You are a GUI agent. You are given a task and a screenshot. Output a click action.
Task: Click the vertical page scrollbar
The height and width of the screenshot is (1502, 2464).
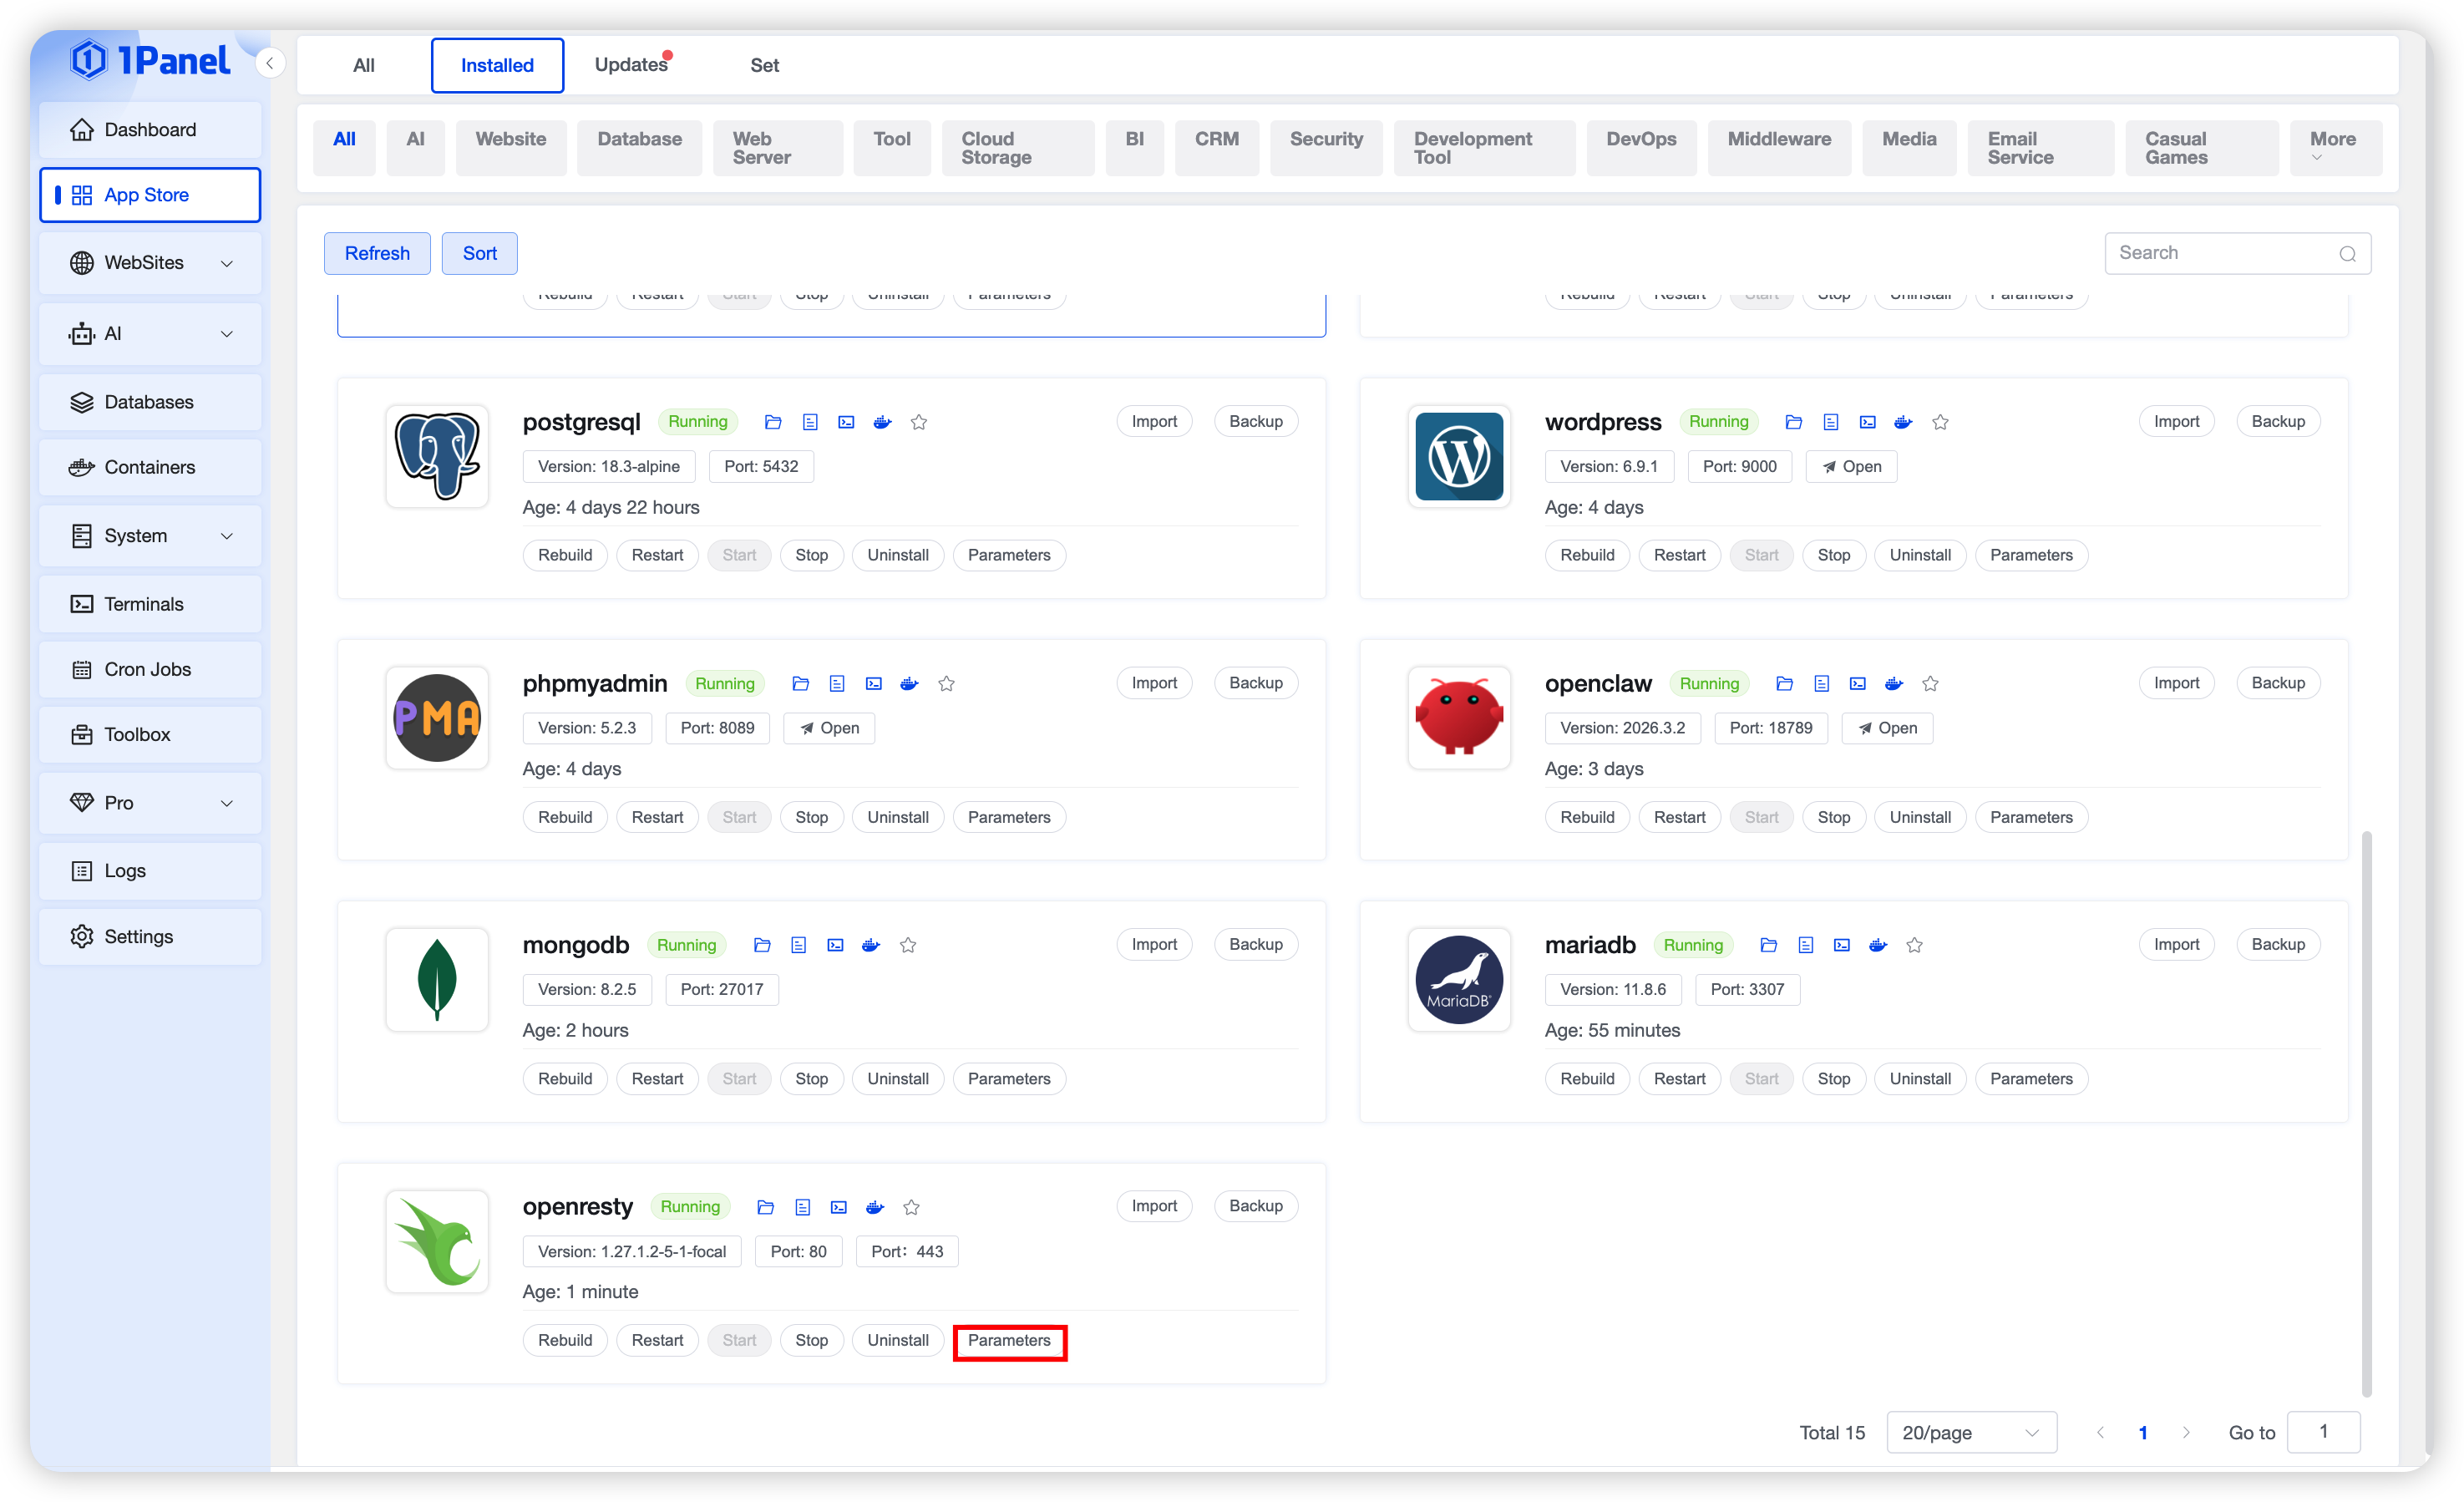point(2366,1110)
